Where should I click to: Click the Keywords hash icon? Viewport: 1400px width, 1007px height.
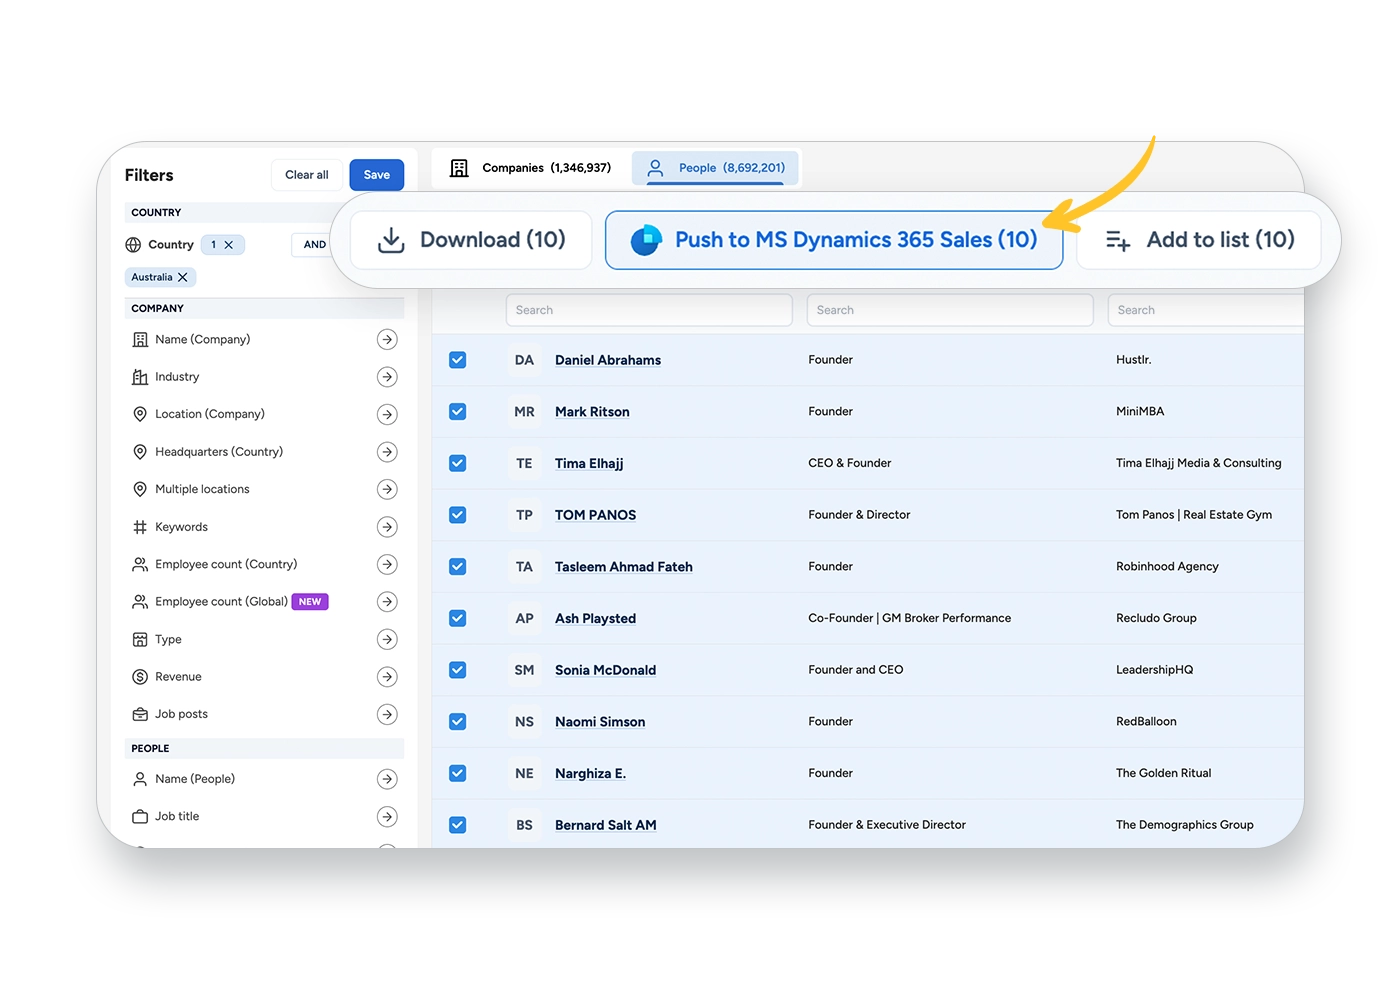coord(140,527)
